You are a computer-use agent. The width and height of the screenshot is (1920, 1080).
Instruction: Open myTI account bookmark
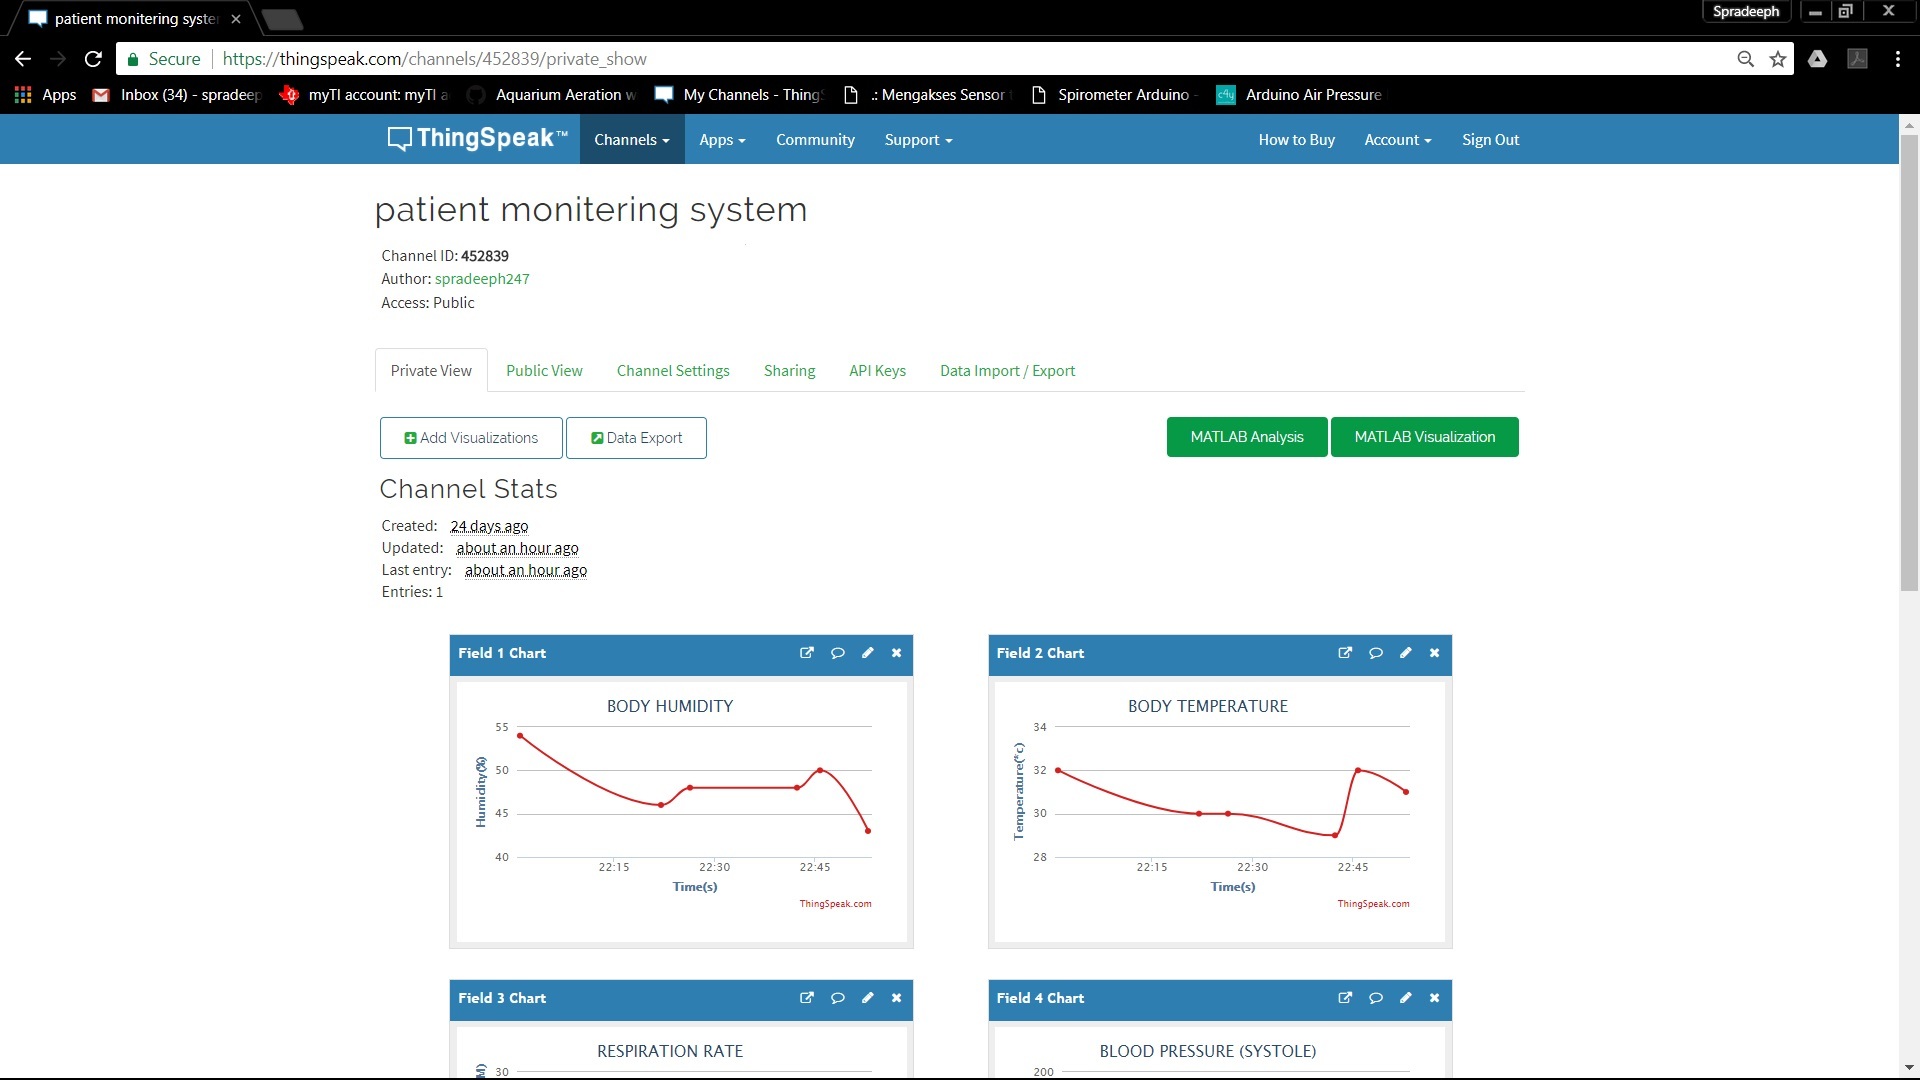click(365, 95)
